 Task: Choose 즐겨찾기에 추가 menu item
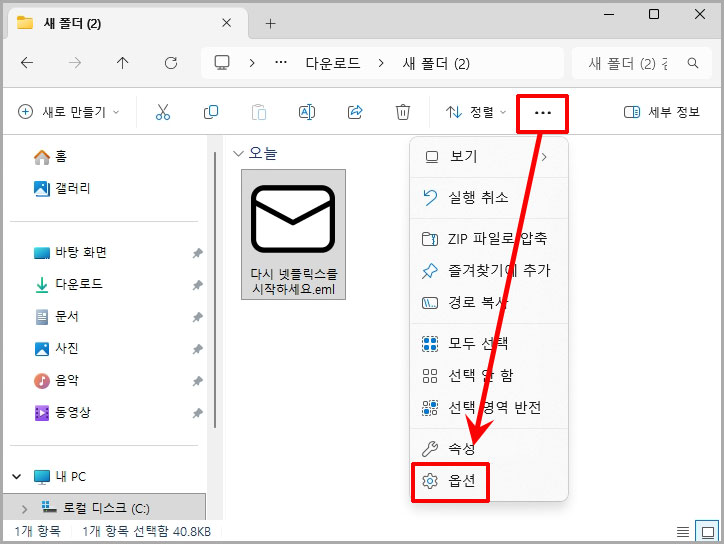[489, 271]
